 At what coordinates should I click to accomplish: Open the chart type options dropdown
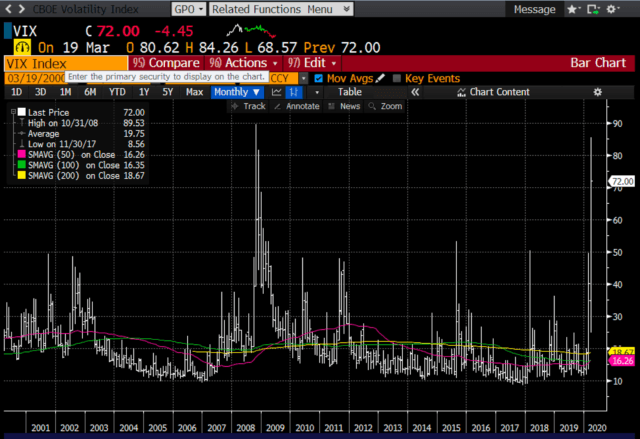coord(317,92)
